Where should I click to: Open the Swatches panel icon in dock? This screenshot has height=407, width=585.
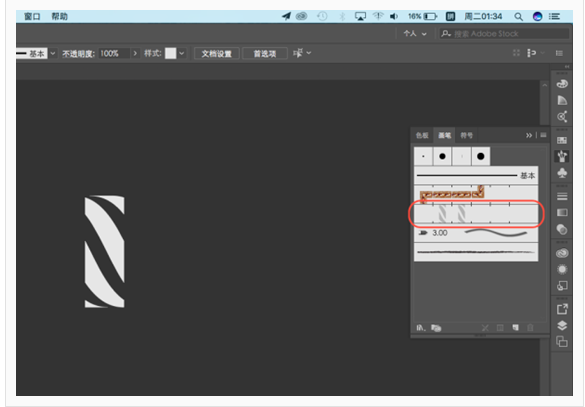(x=562, y=140)
